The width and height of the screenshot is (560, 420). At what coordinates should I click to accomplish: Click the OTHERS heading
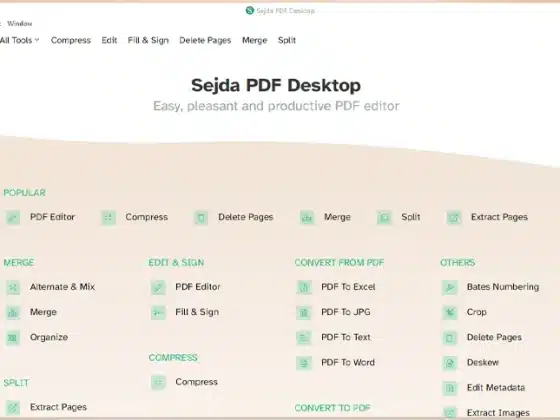[458, 263]
